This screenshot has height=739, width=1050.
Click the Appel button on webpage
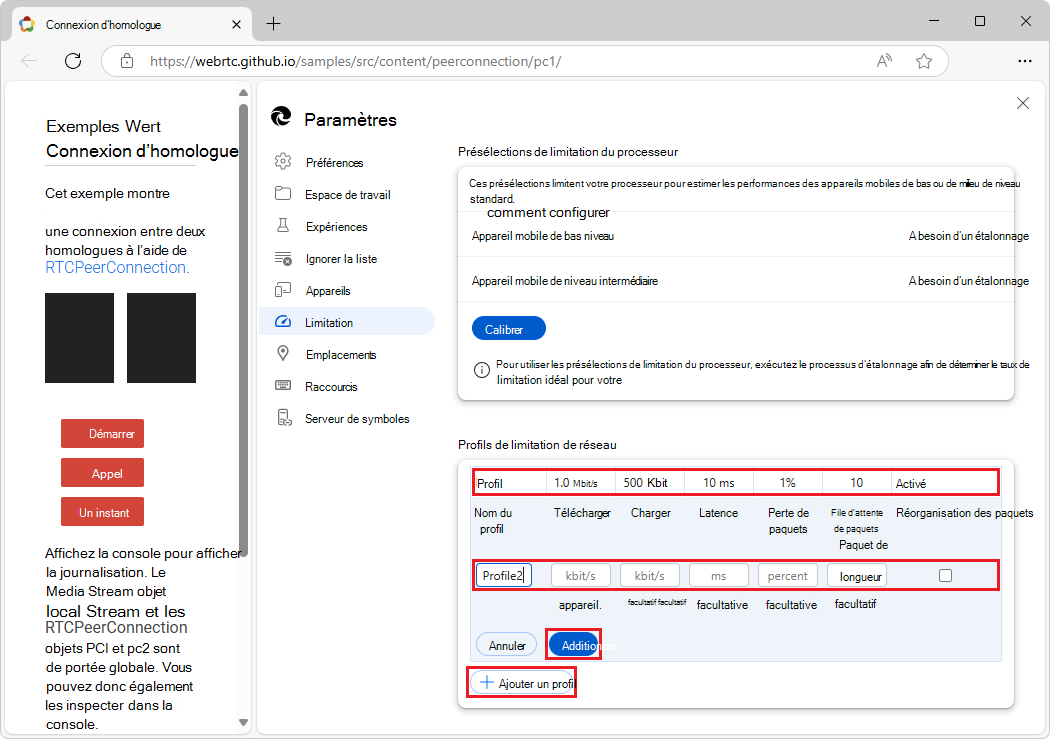pyautogui.click(x=102, y=473)
